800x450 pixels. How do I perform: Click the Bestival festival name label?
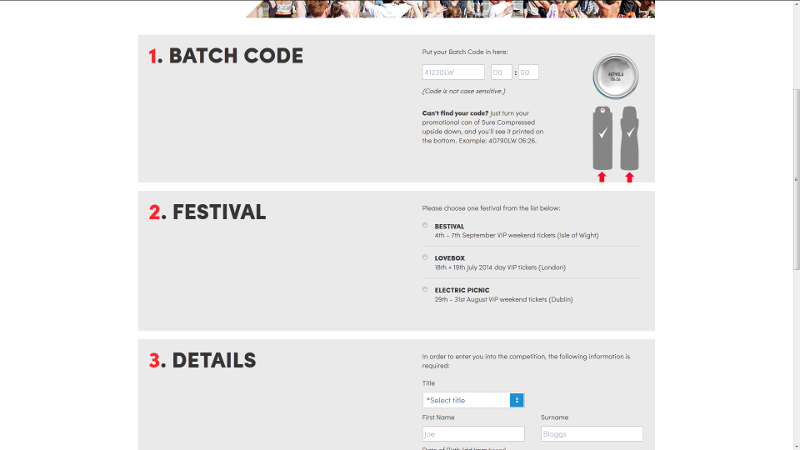[x=449, y=227]
